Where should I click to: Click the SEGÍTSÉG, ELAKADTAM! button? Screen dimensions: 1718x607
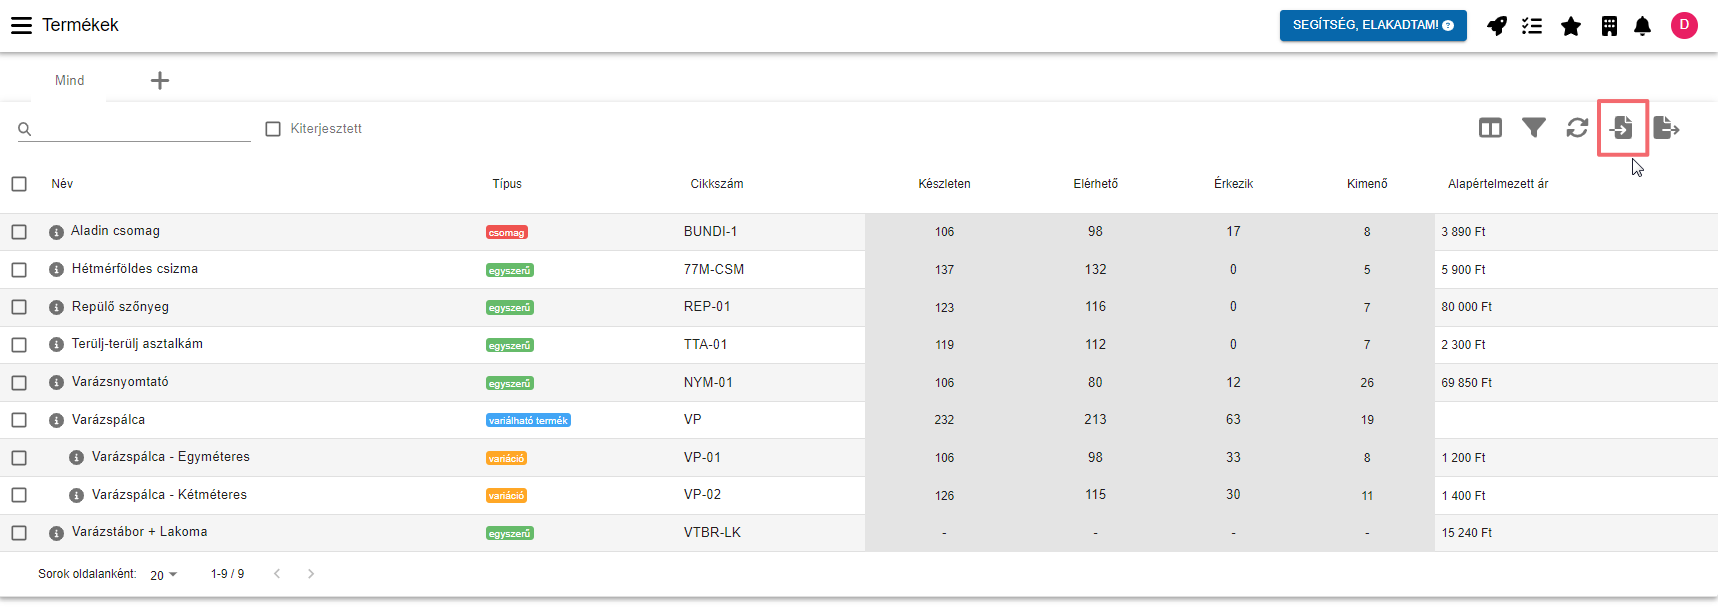coord(1372,25)
